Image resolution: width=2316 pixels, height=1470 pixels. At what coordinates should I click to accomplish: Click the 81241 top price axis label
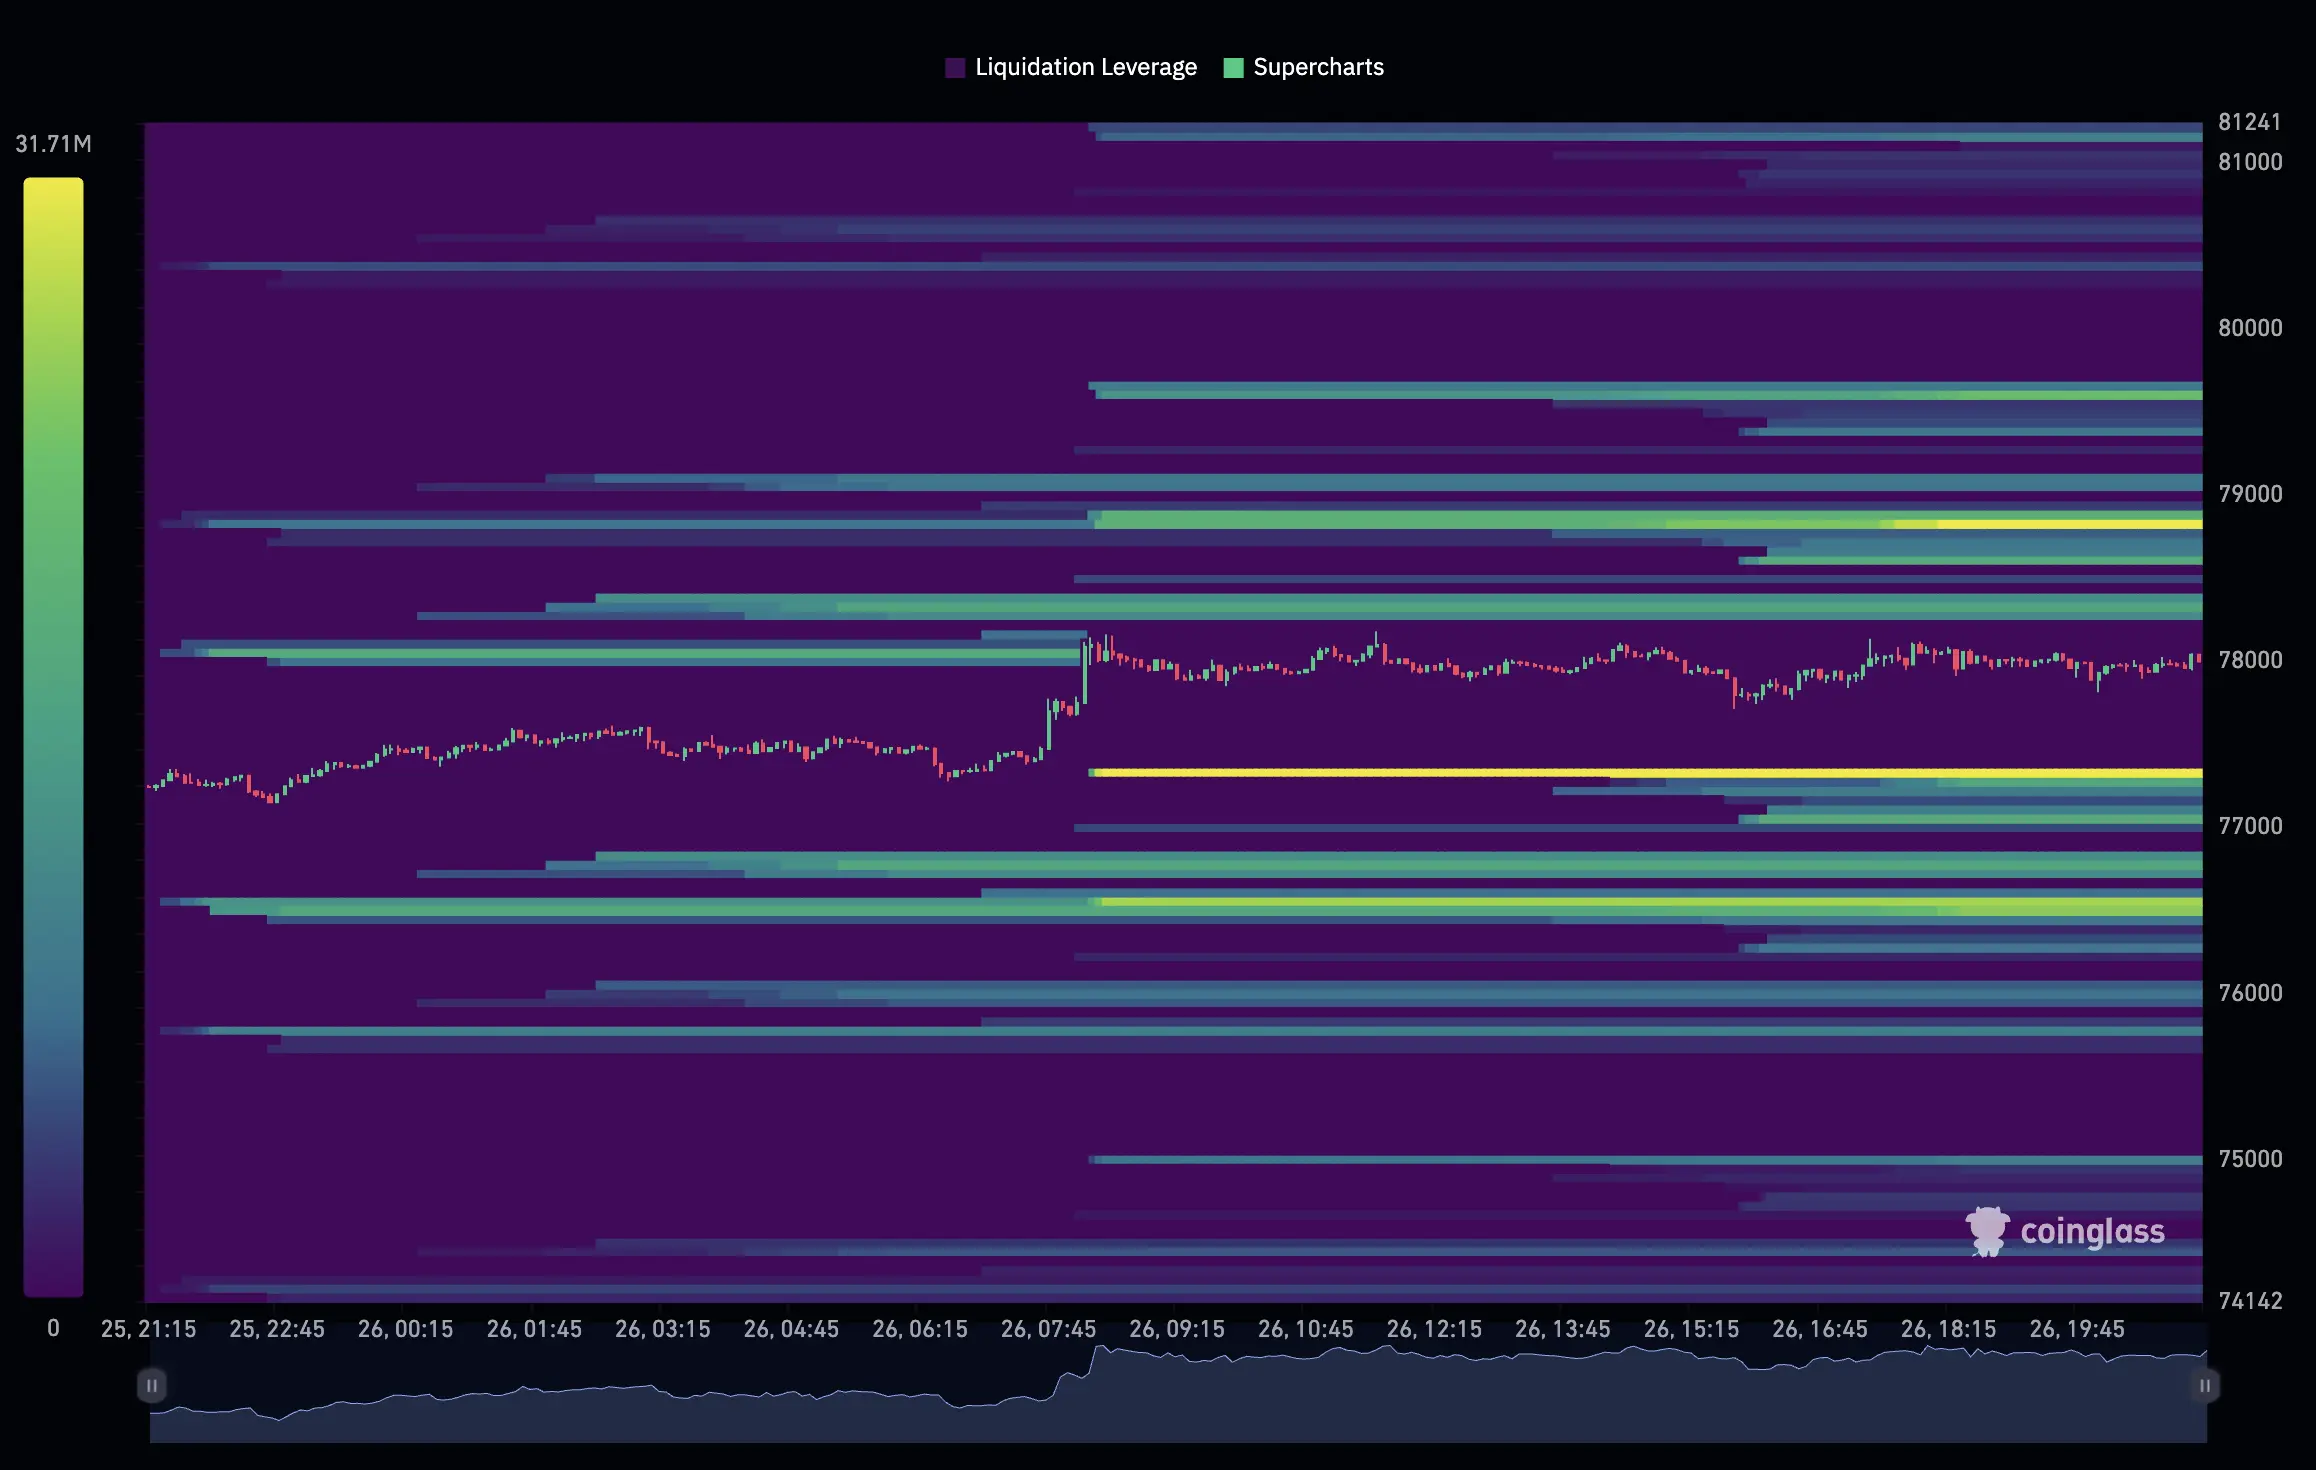[x=2250, y=122]
